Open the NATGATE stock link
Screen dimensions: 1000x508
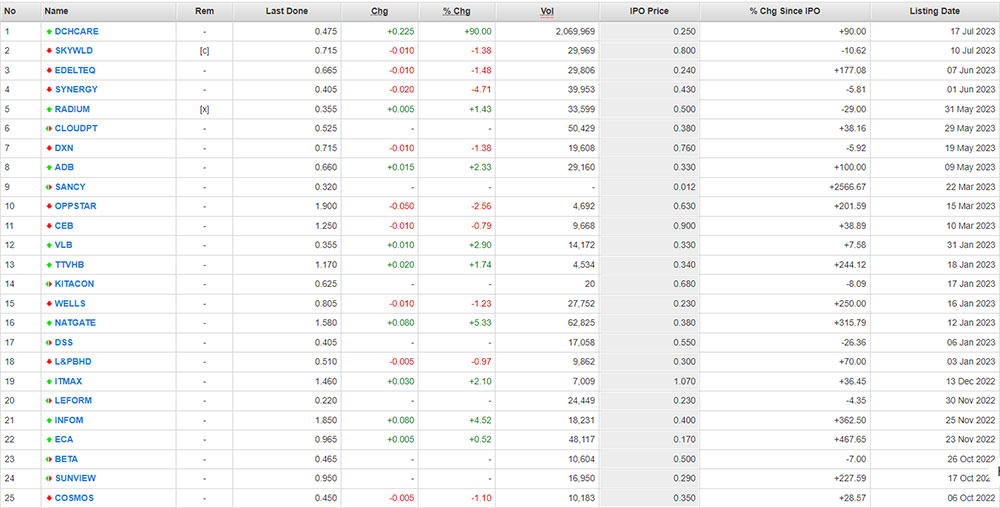(75, 323)
